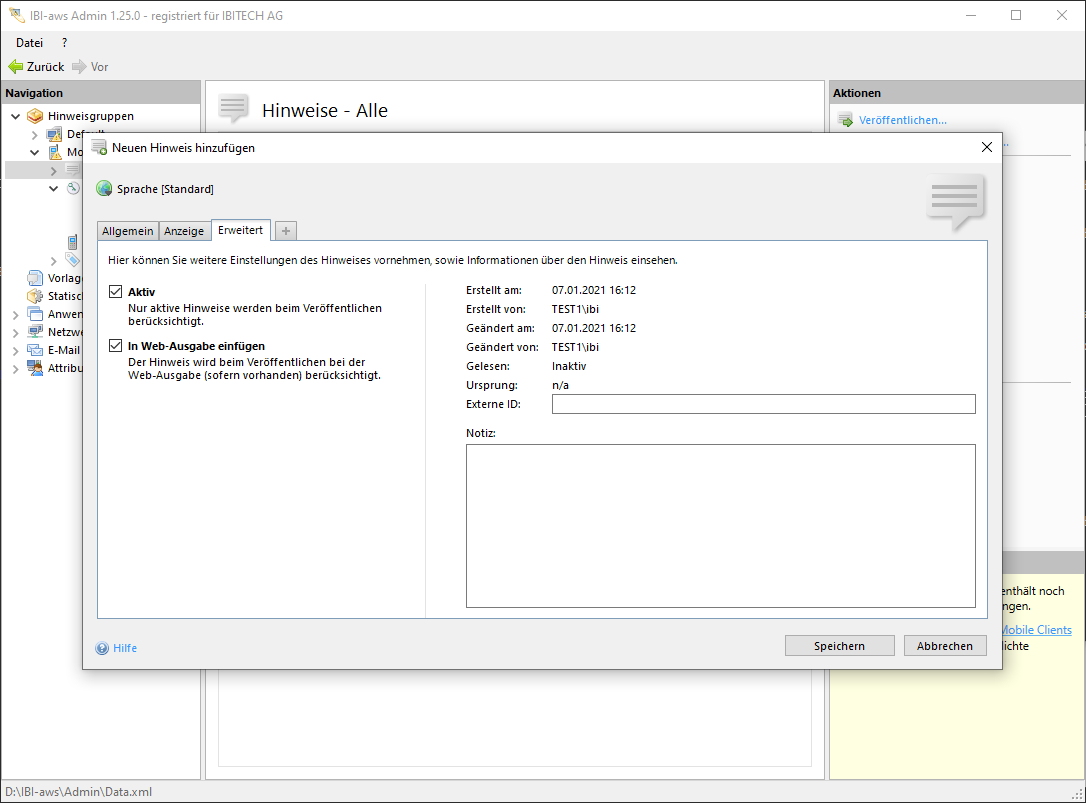
Task: Click the Statisch gear icon in navigation
Action: point(36,296)
